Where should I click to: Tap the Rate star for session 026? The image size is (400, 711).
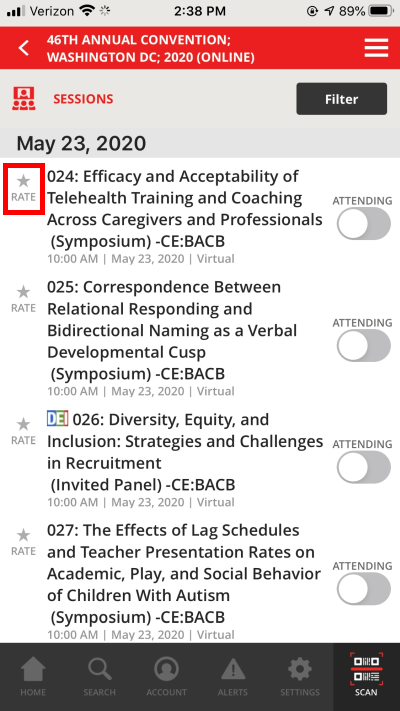click(x=23, y=431)
